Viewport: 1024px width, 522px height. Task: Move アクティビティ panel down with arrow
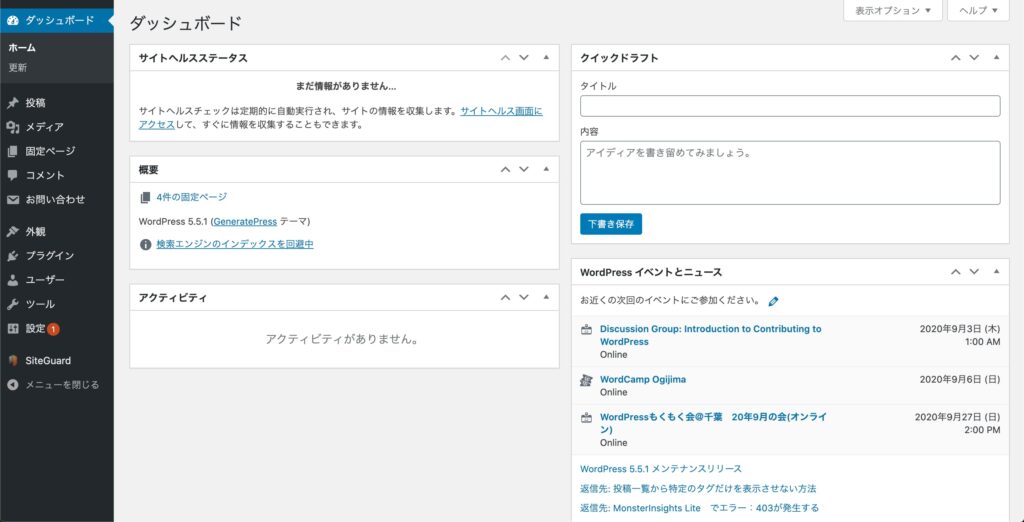[523, 297]
